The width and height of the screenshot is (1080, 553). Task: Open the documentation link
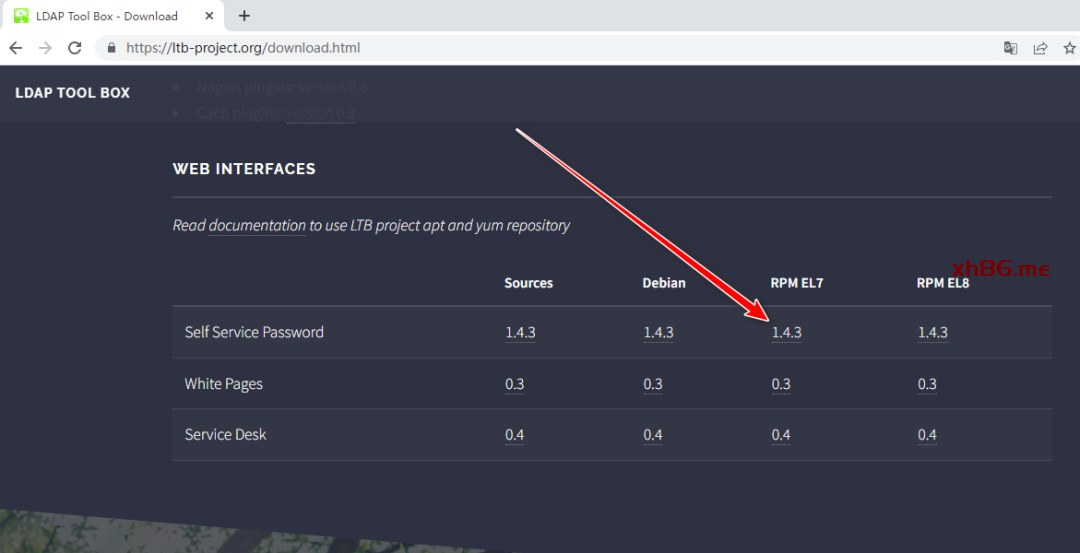pos(257,225)
